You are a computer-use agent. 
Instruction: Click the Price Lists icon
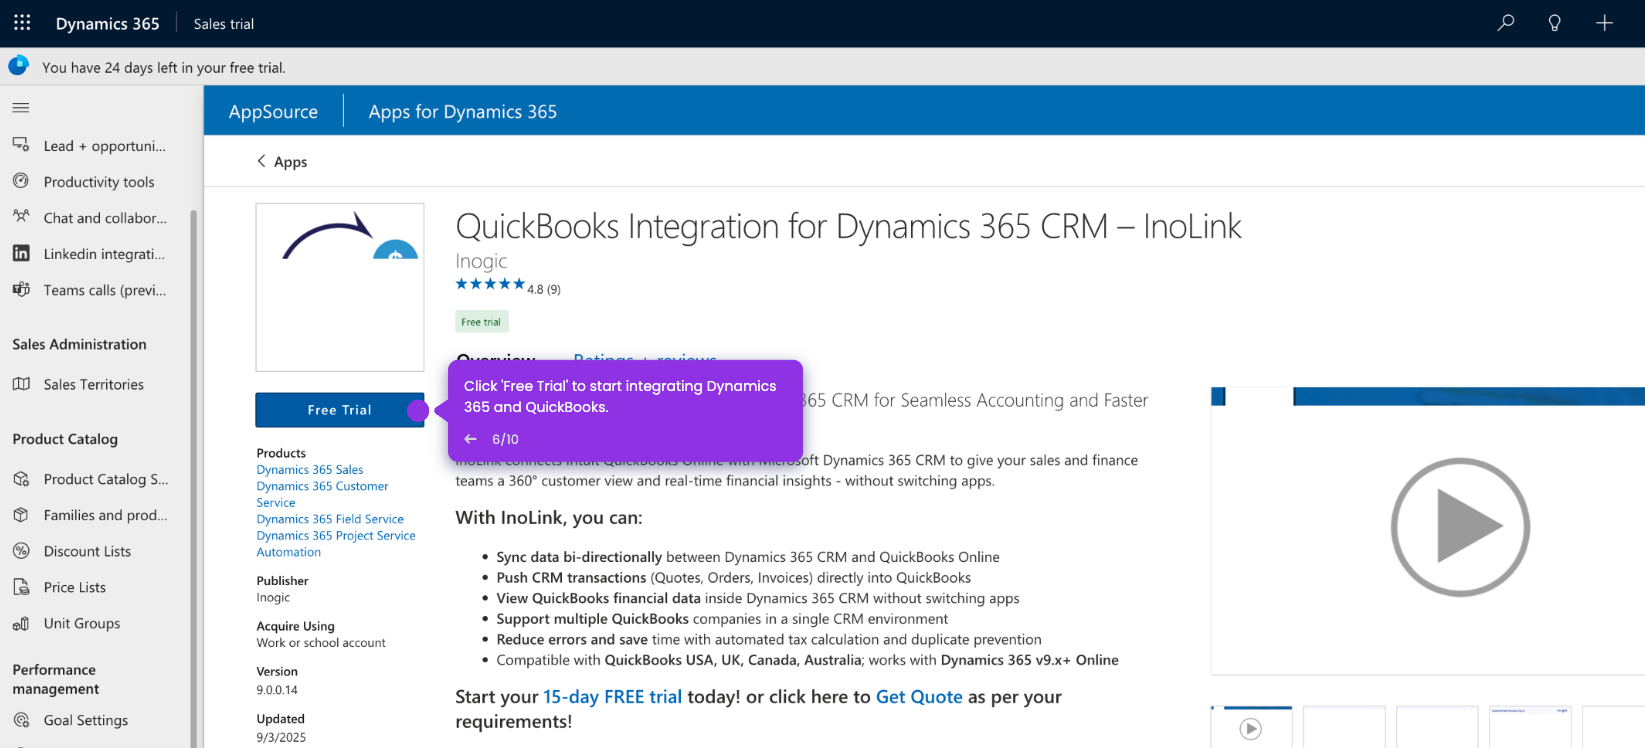21,587
